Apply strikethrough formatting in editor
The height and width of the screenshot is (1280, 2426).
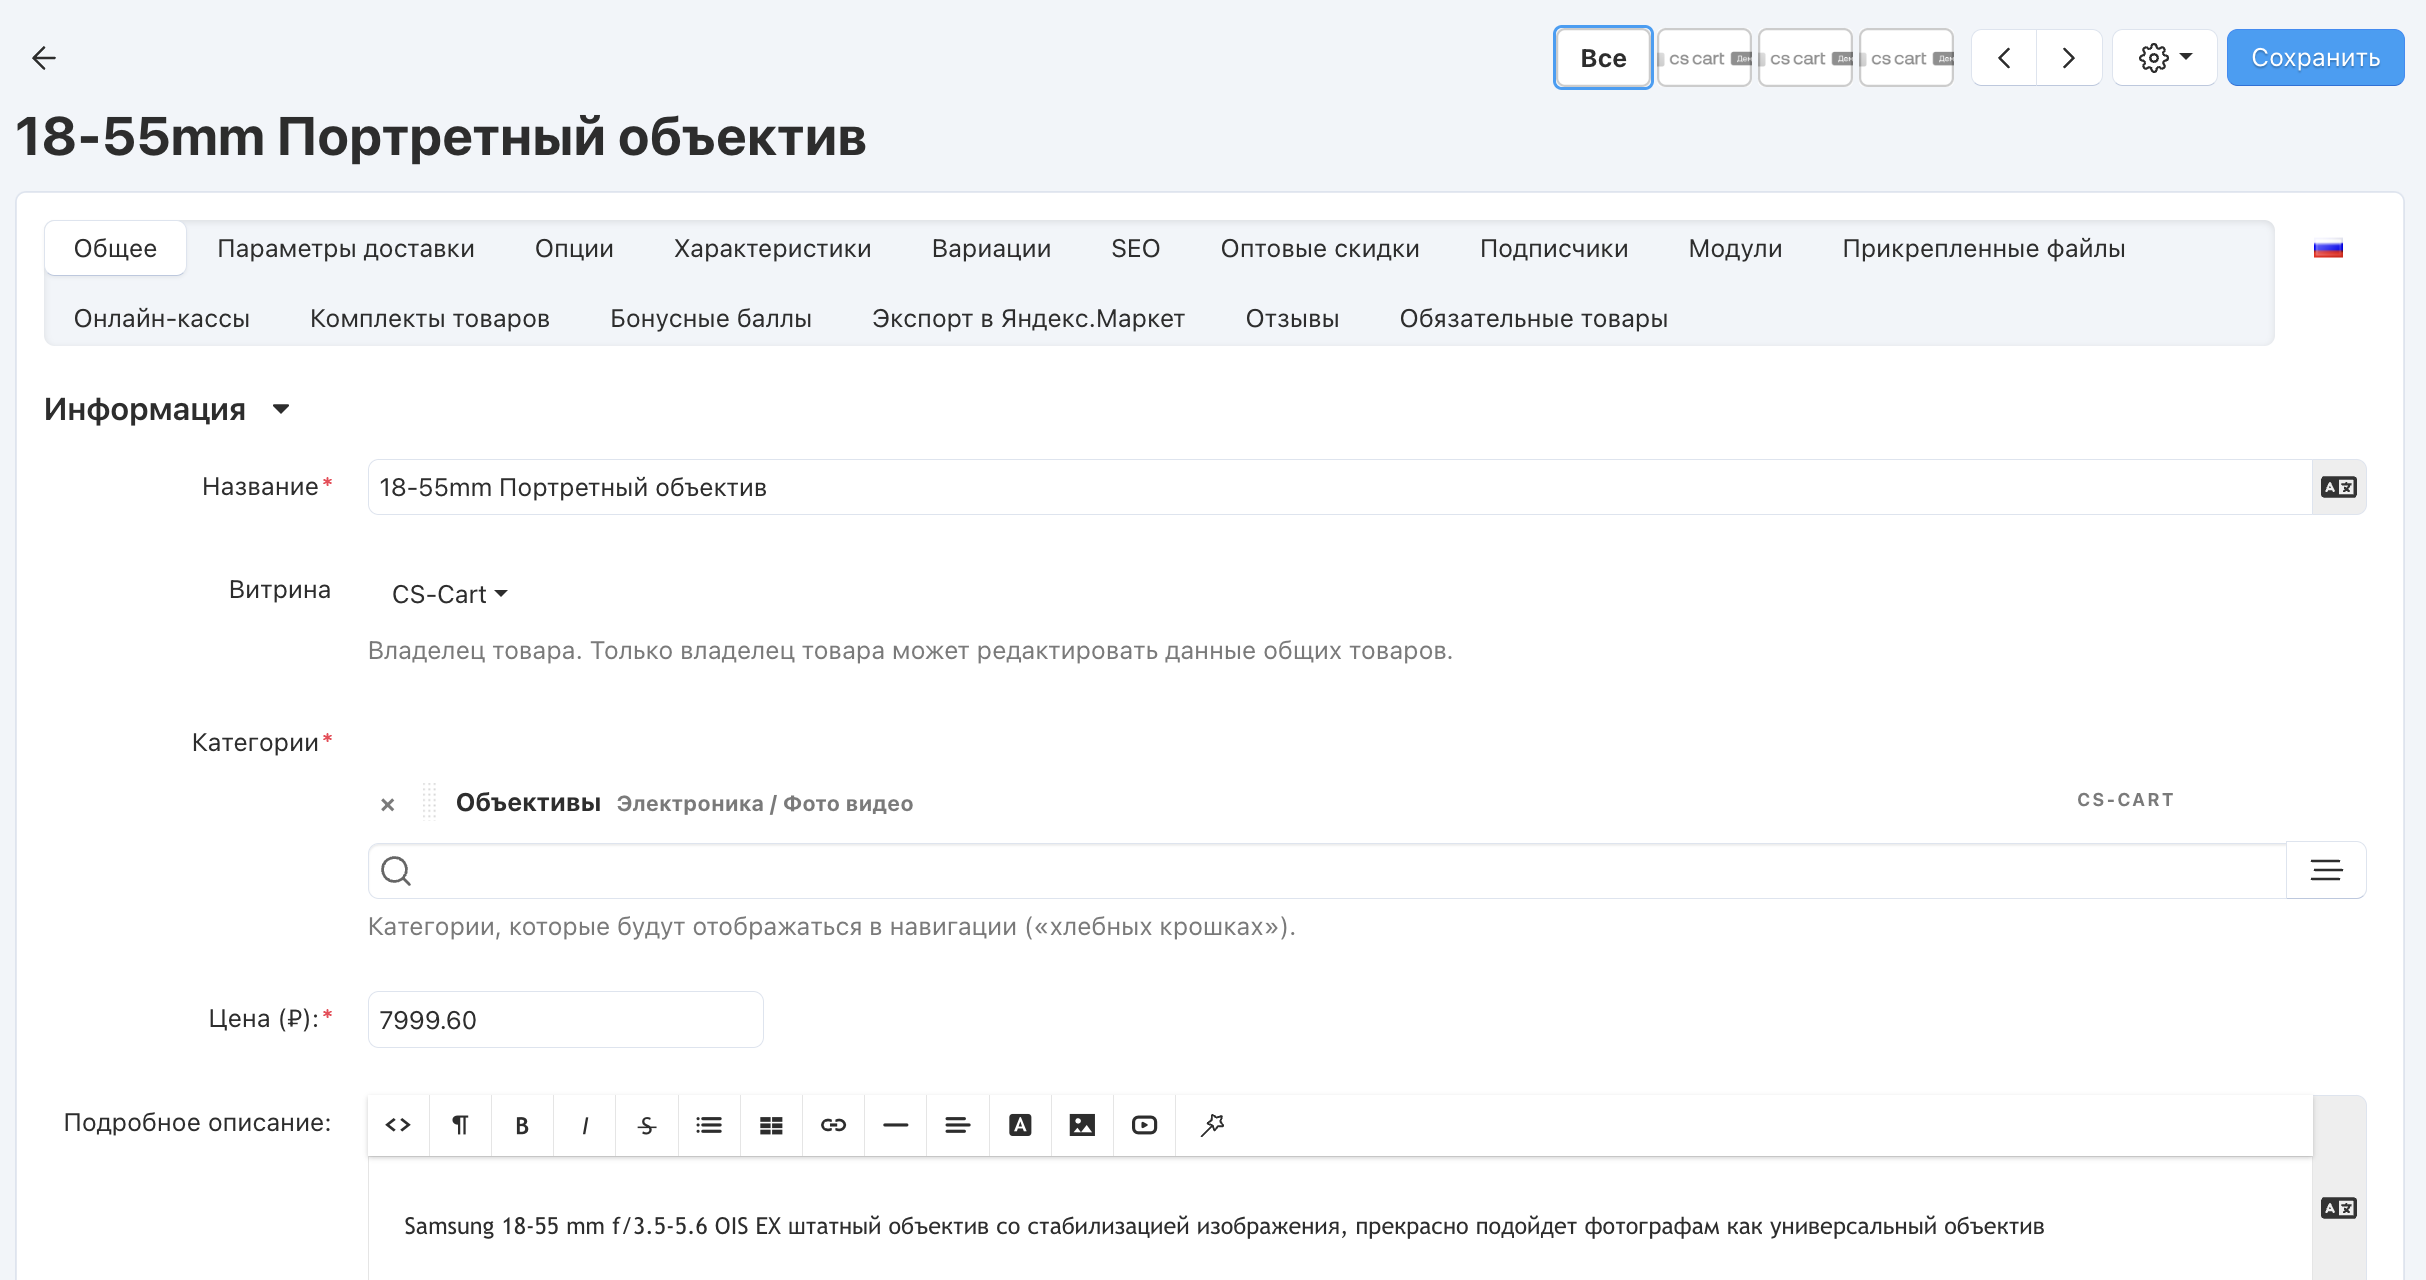[x=647, y=1125]
